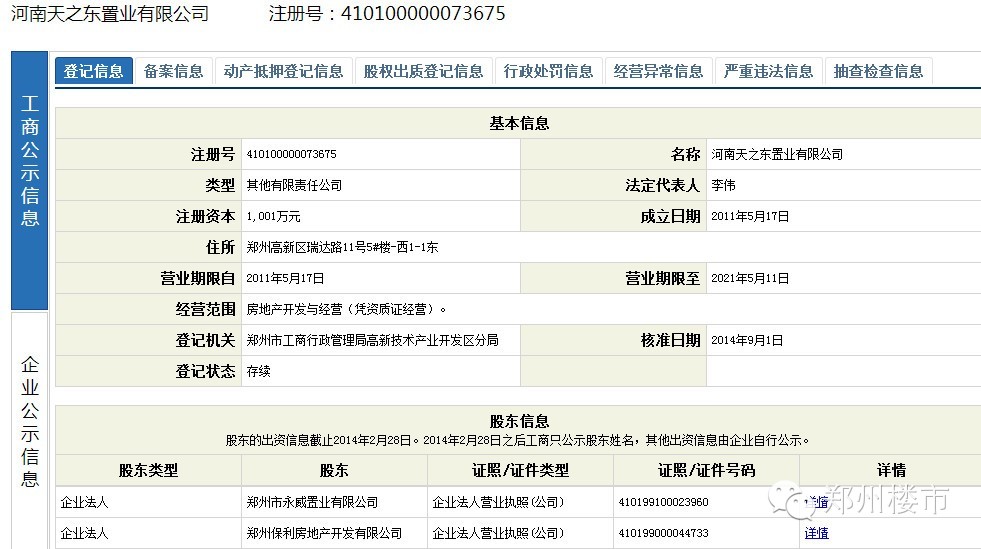Click shareholder 郑州市永威置业有限公司
Viewport: 981px width, 549px height.
click(312, 502)
